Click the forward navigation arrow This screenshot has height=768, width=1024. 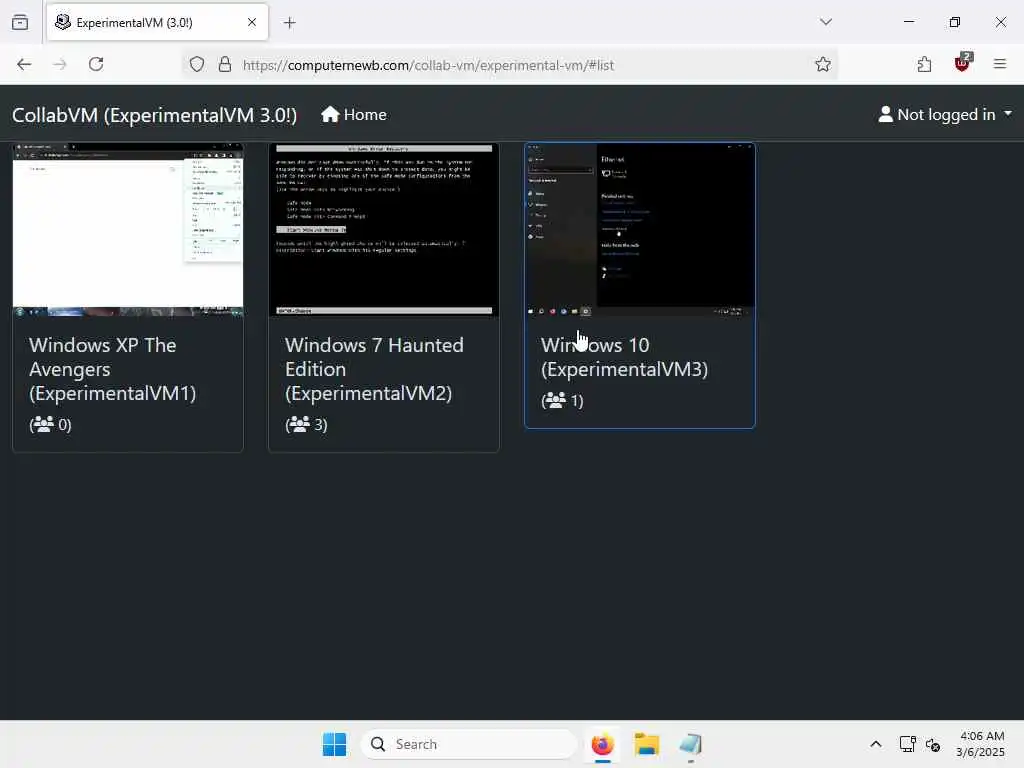click(60, 64)
